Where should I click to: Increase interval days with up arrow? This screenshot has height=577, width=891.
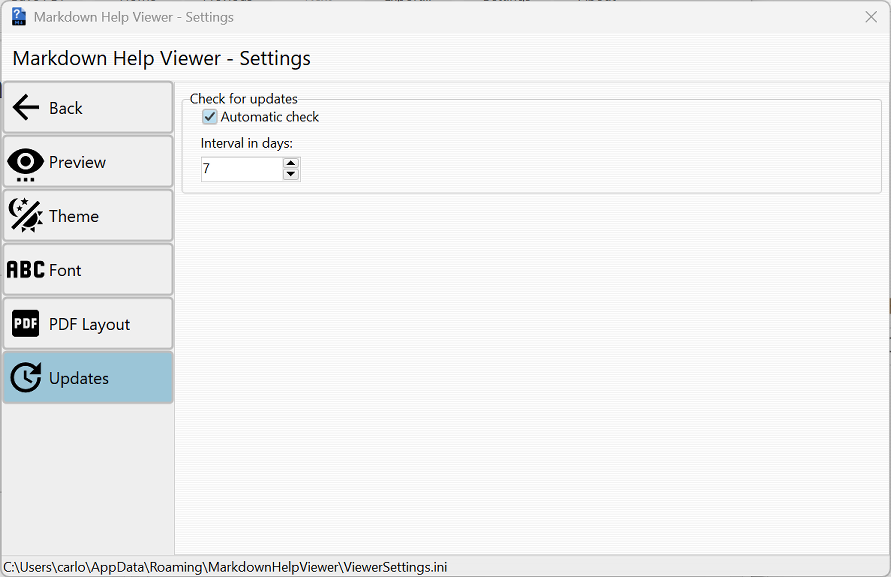click(291, 163)
